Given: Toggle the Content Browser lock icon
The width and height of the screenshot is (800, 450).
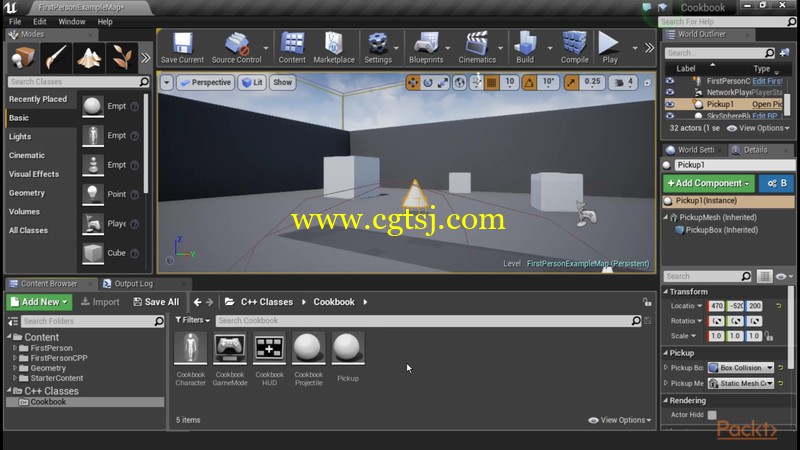Looking at the screenshot, I should click(647, 302).
